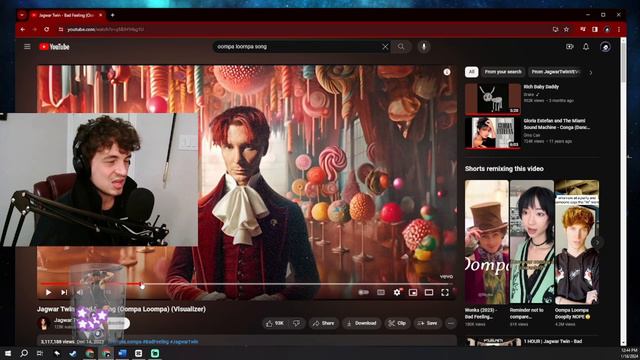
Task: Show more filter chips with the arrow
Action: [x=591, y=72]
